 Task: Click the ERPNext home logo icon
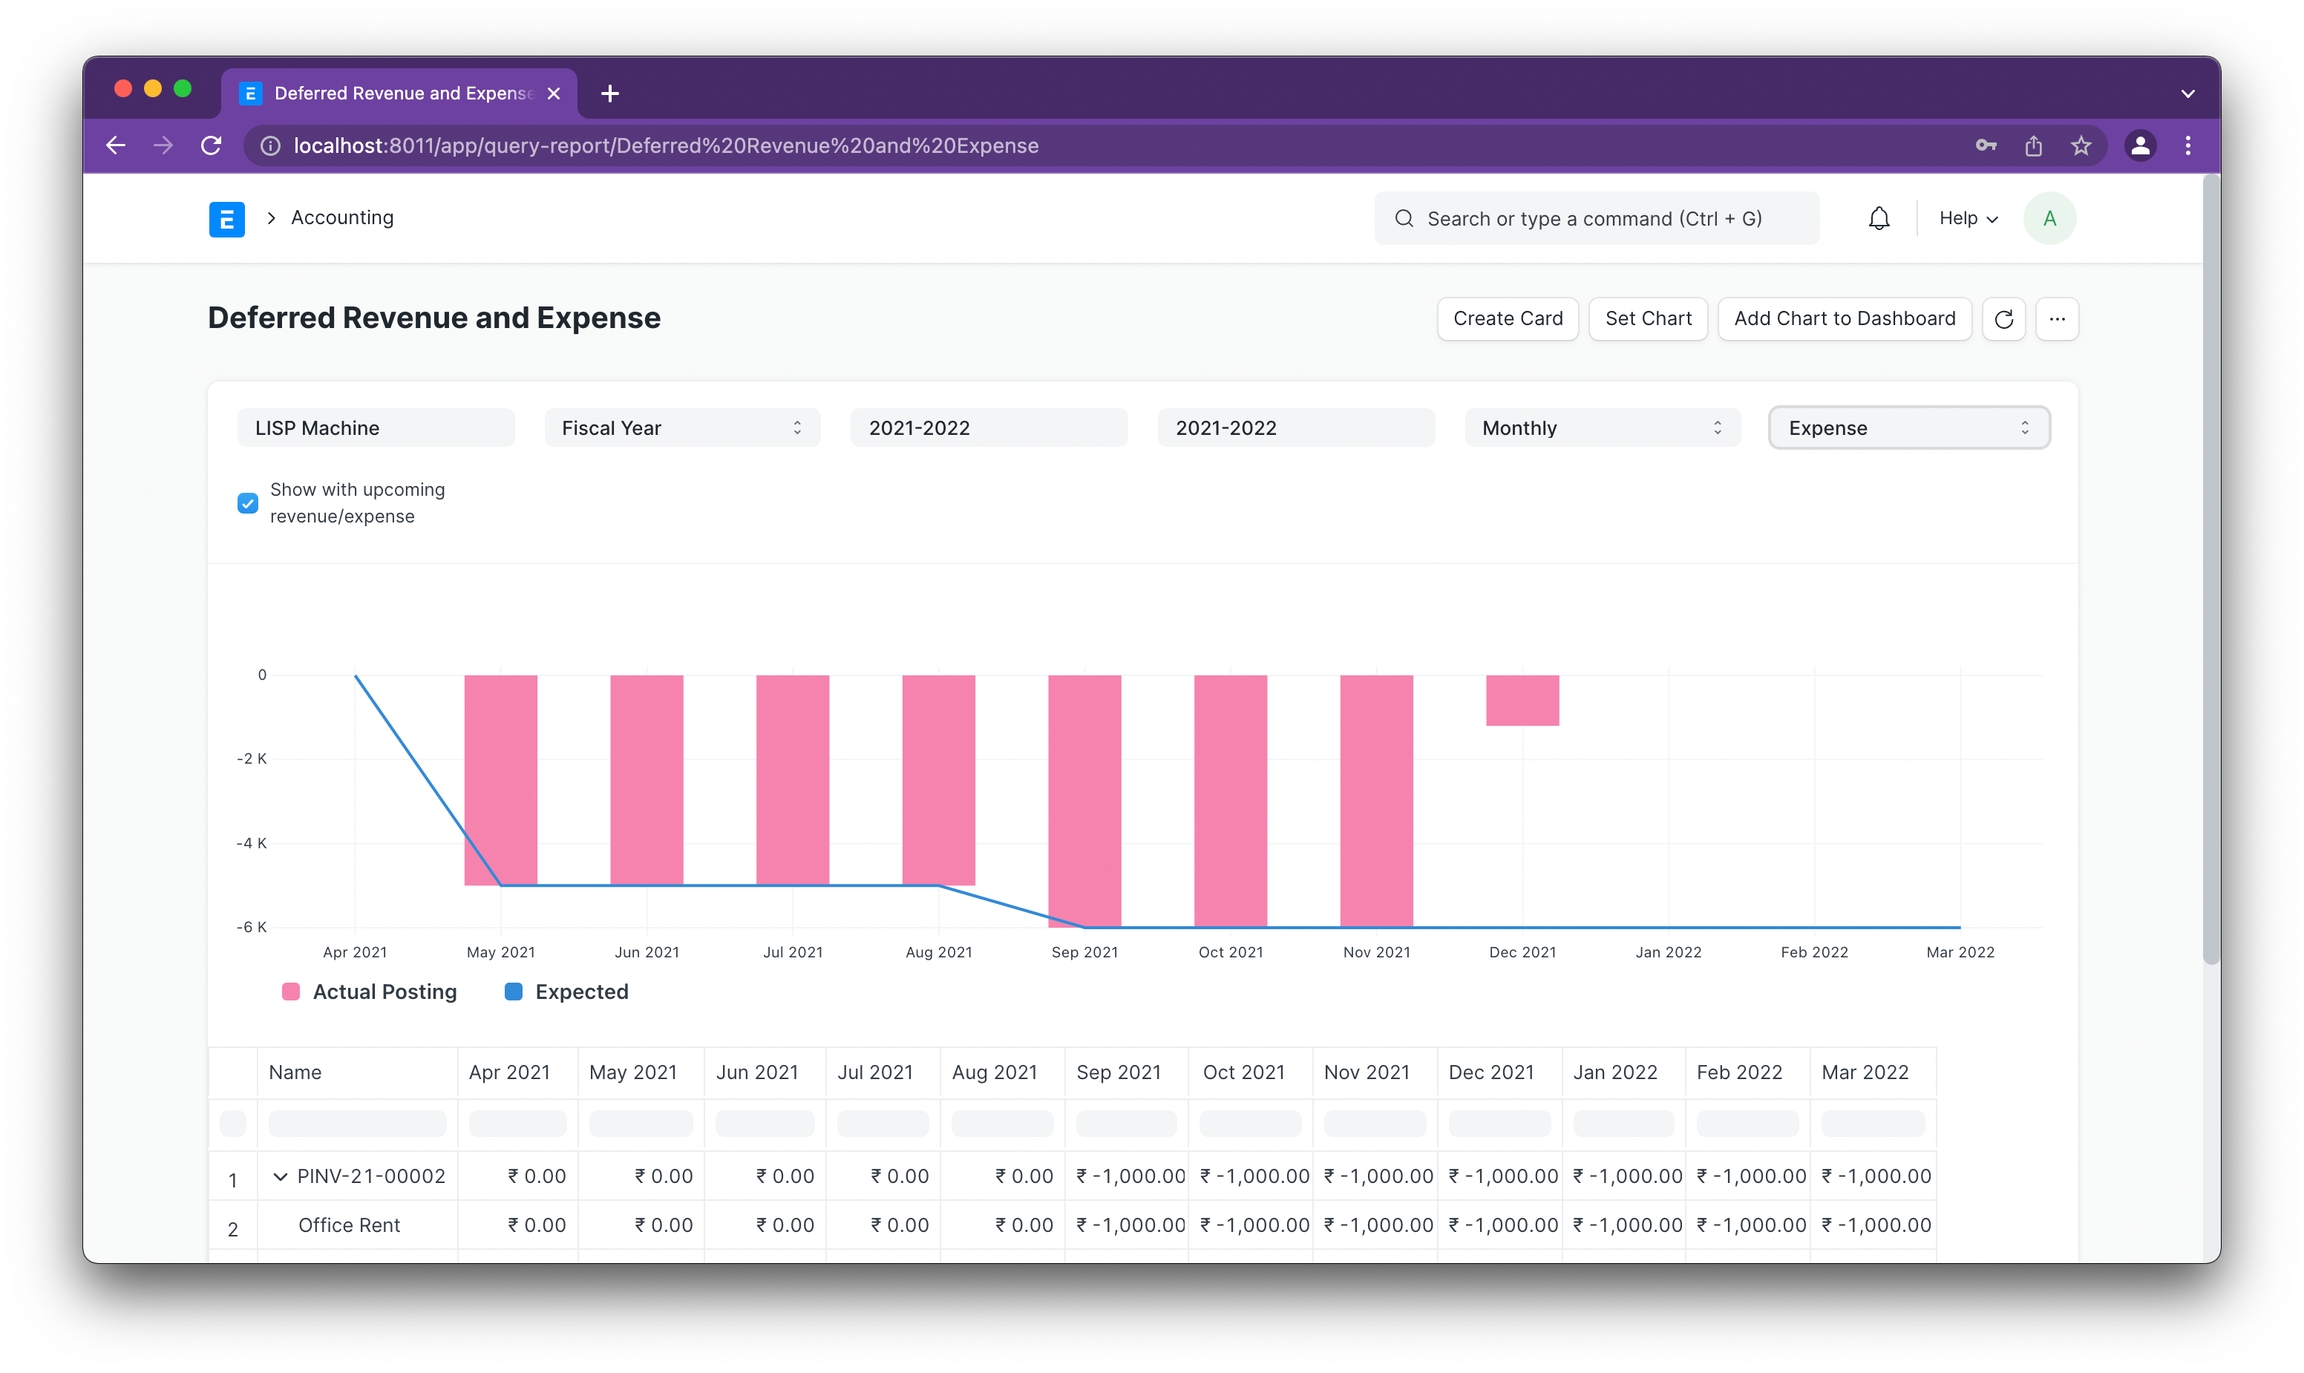(x=226, y=218)
